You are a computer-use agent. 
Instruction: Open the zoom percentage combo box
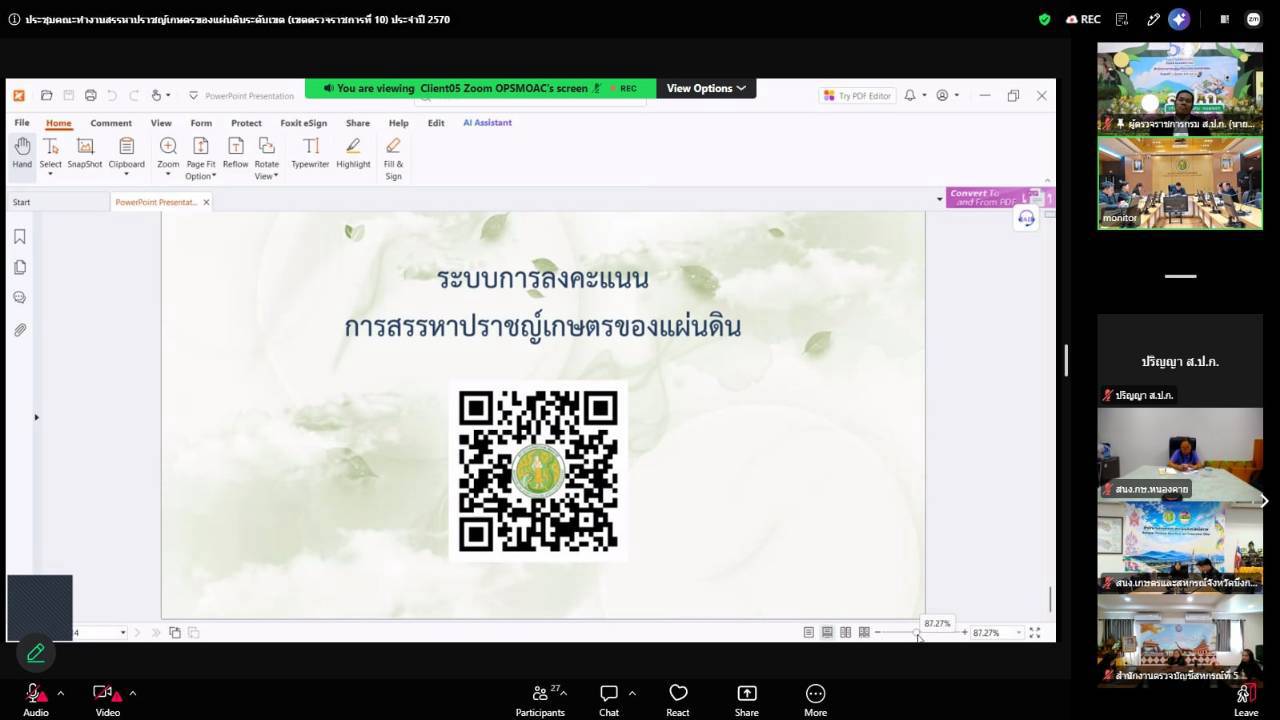tap(998, 632)
